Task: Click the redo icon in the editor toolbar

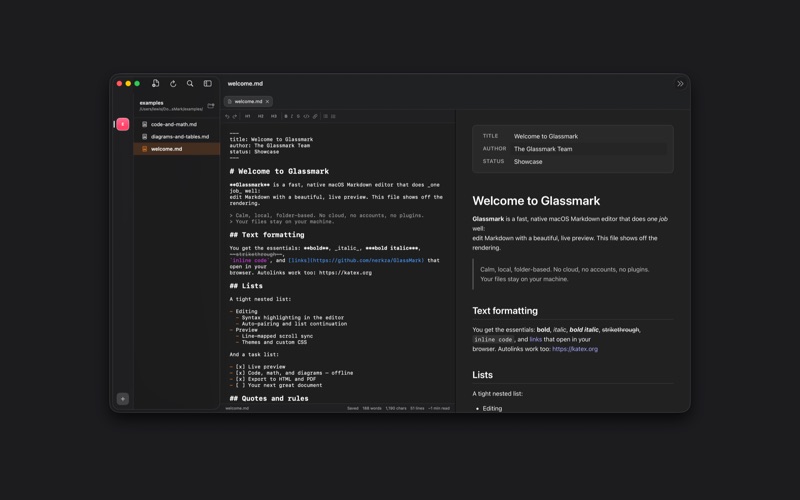Action: pos(235,116)
